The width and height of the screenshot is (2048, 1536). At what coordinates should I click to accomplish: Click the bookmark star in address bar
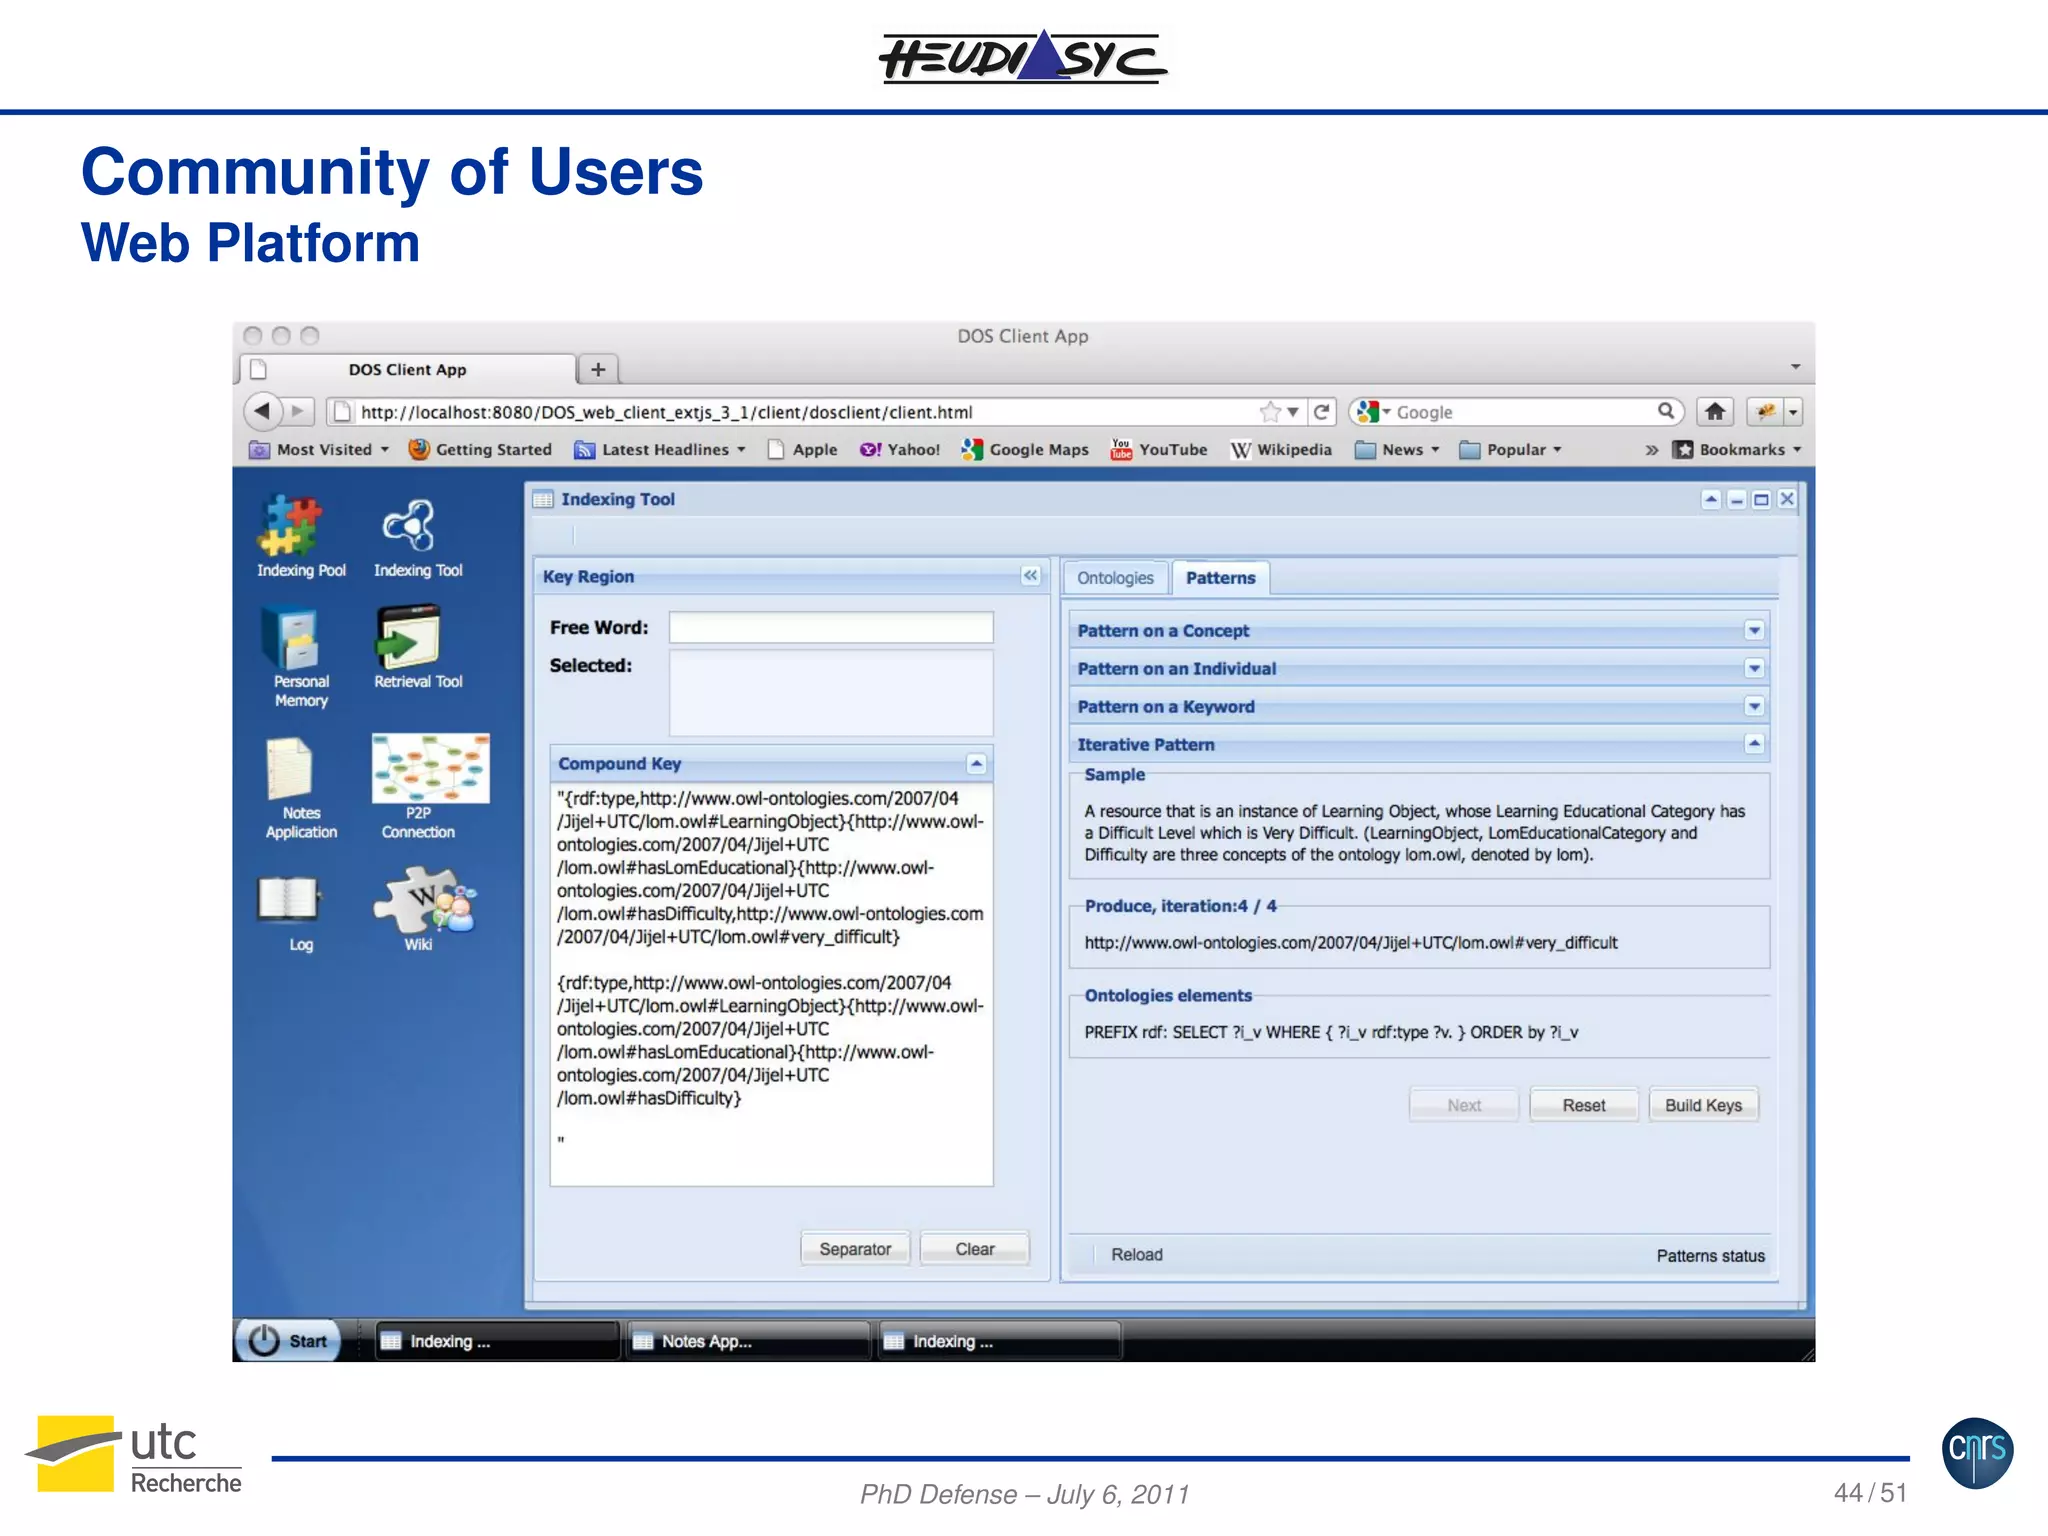pos(1270,411)
